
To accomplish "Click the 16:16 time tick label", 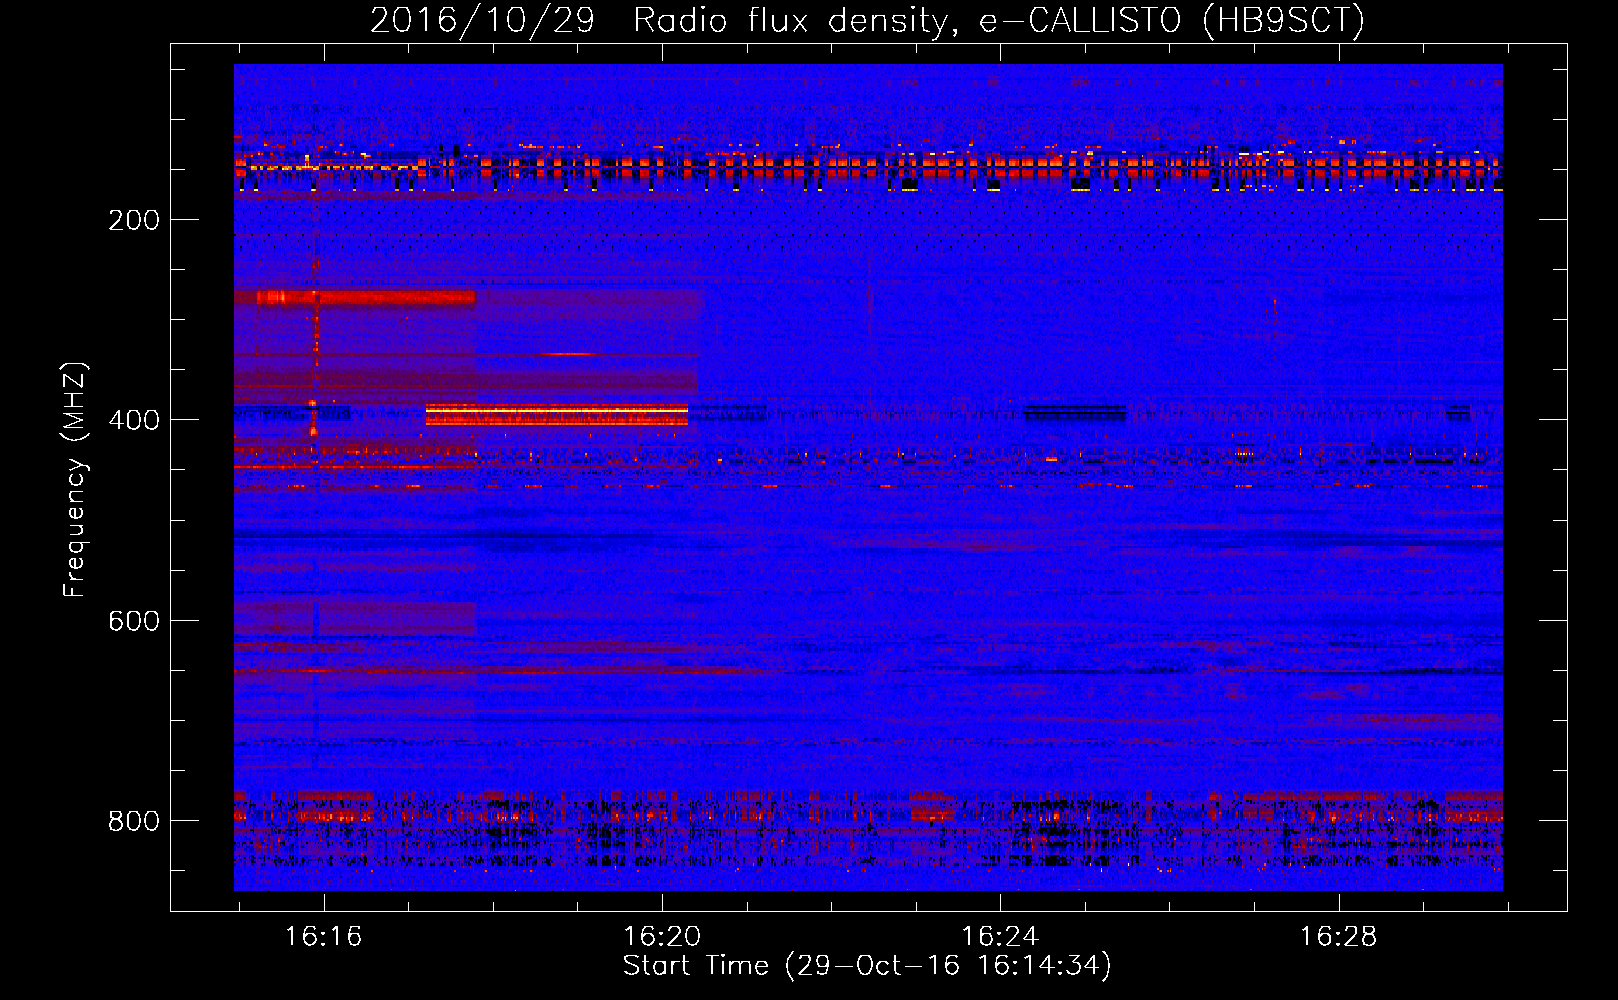I will point(323,936).
